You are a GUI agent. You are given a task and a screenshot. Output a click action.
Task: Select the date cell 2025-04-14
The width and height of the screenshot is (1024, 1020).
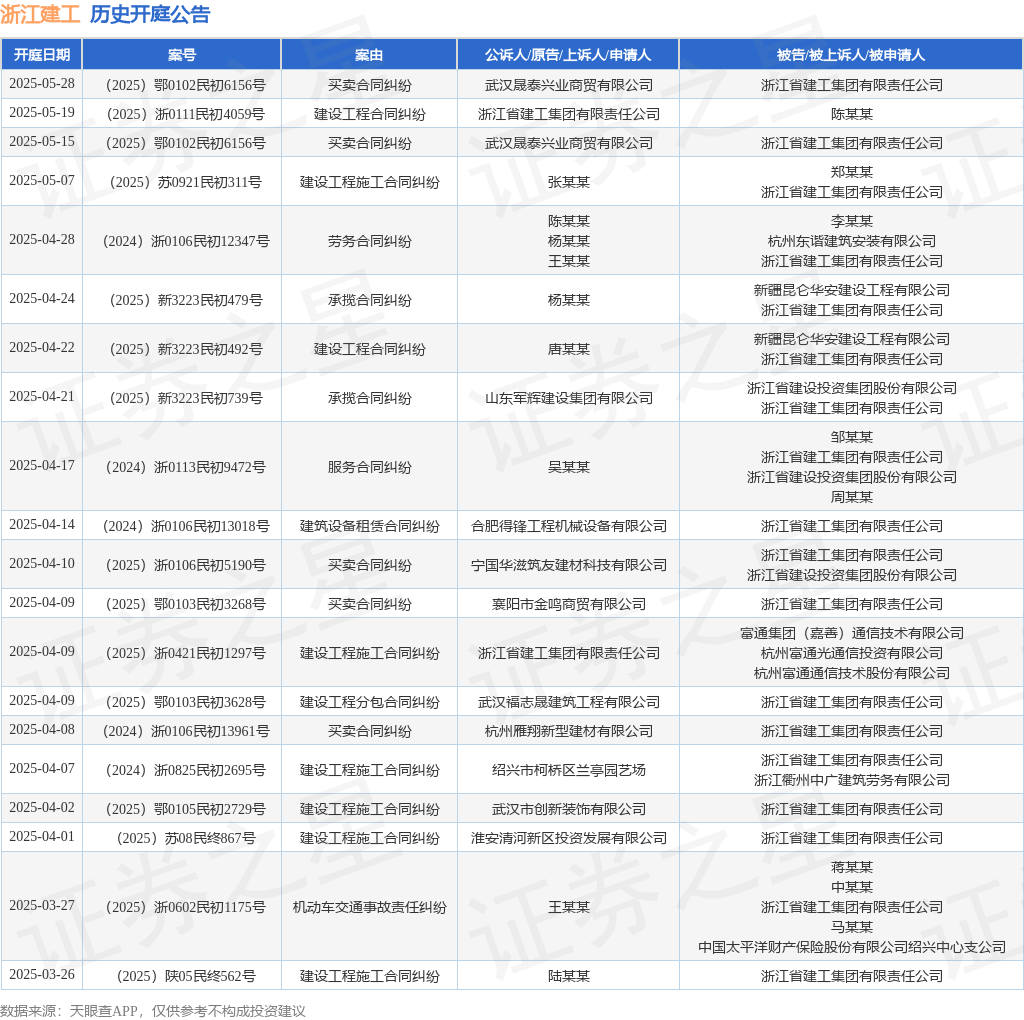point(42,524)
